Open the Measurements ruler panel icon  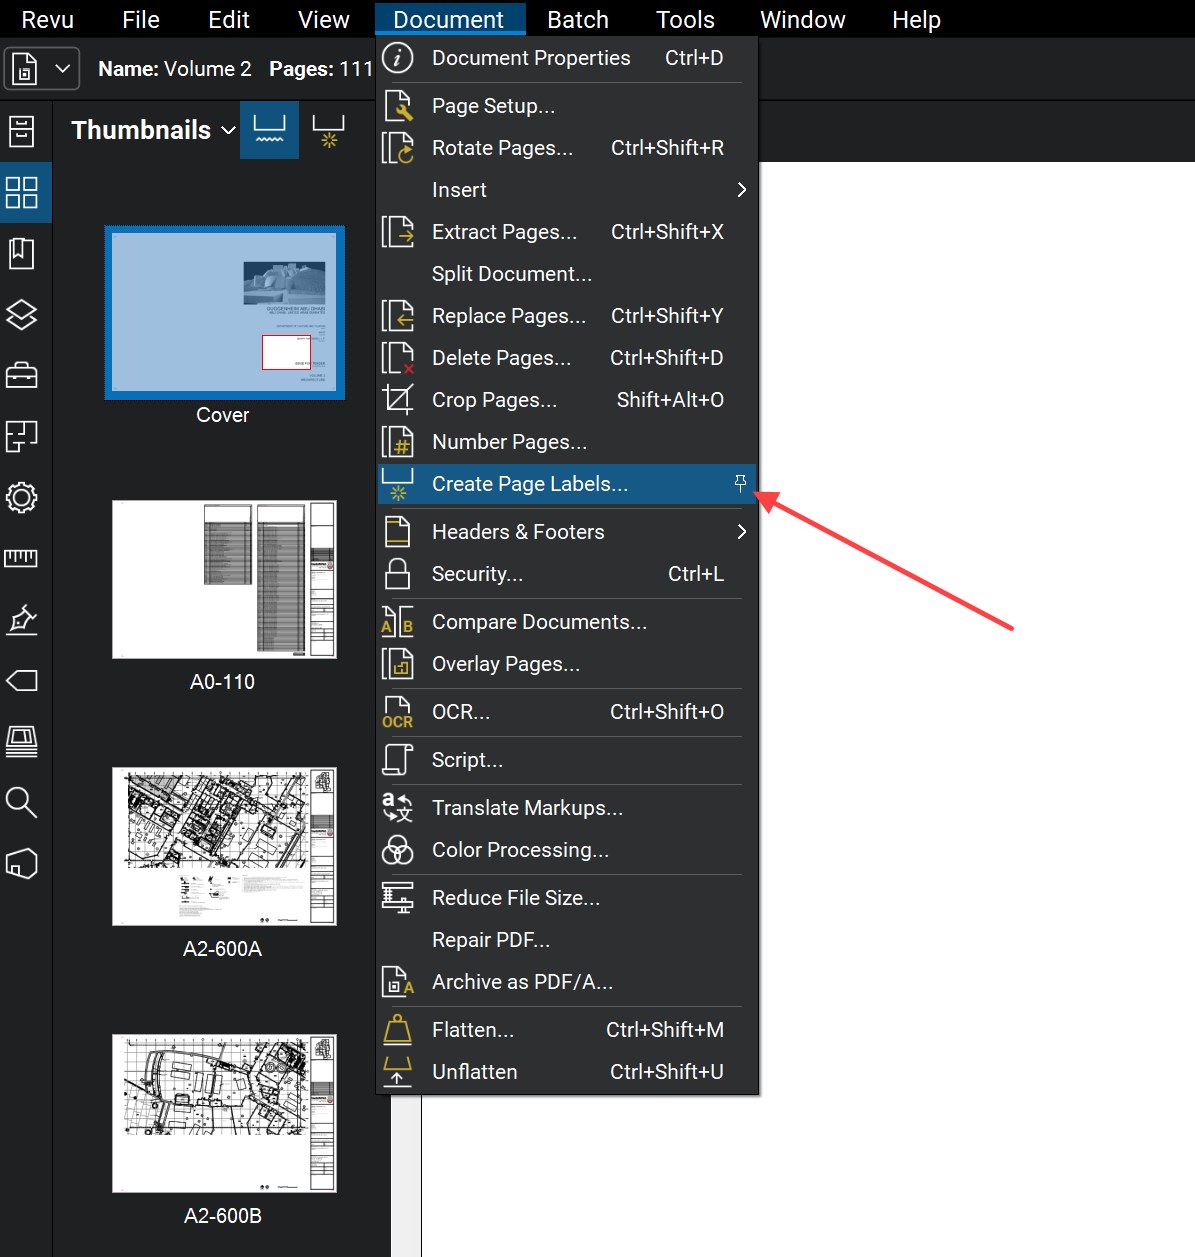click(x=22, y=558)
